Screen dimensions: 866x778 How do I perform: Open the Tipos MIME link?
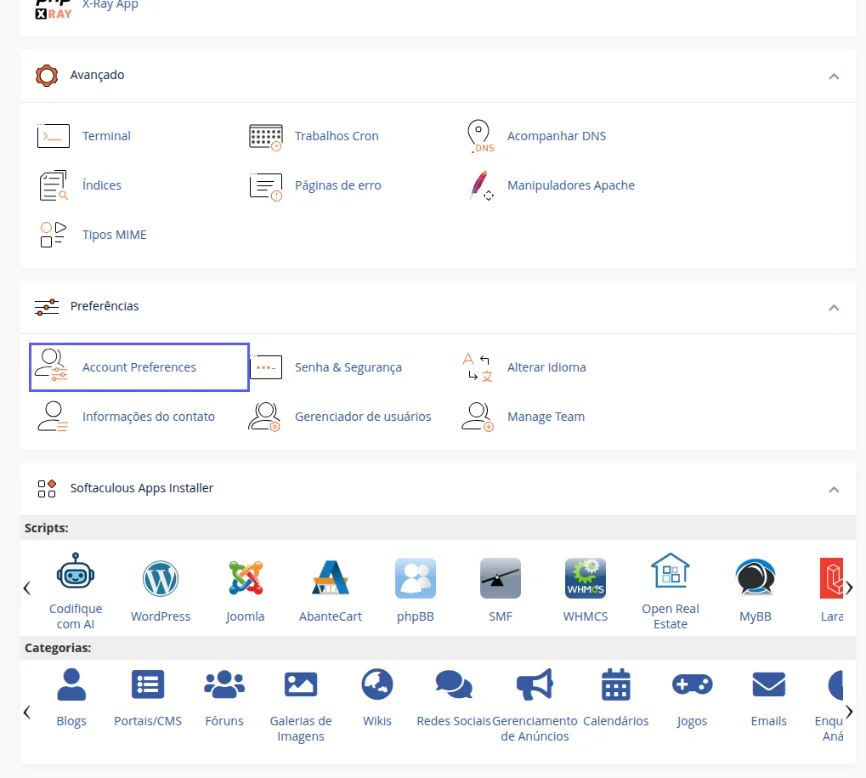pyautogui.click(x=114, y=235)
